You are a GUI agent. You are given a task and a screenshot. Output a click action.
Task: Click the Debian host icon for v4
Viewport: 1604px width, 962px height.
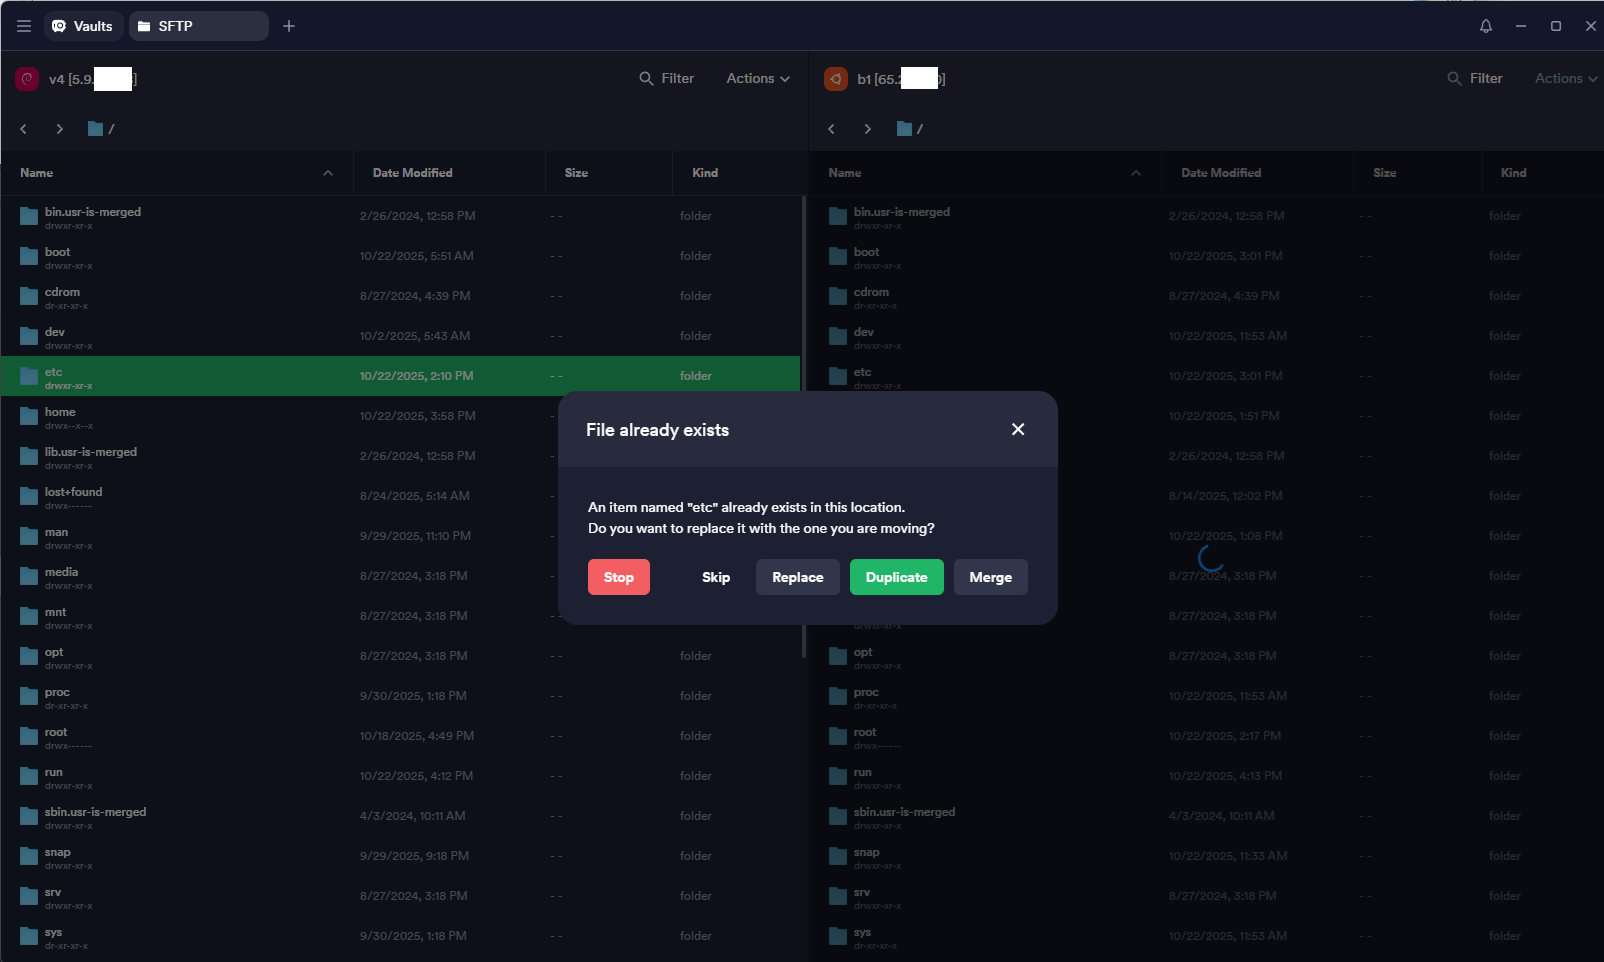pyautogui.click(x=27, y=79)
